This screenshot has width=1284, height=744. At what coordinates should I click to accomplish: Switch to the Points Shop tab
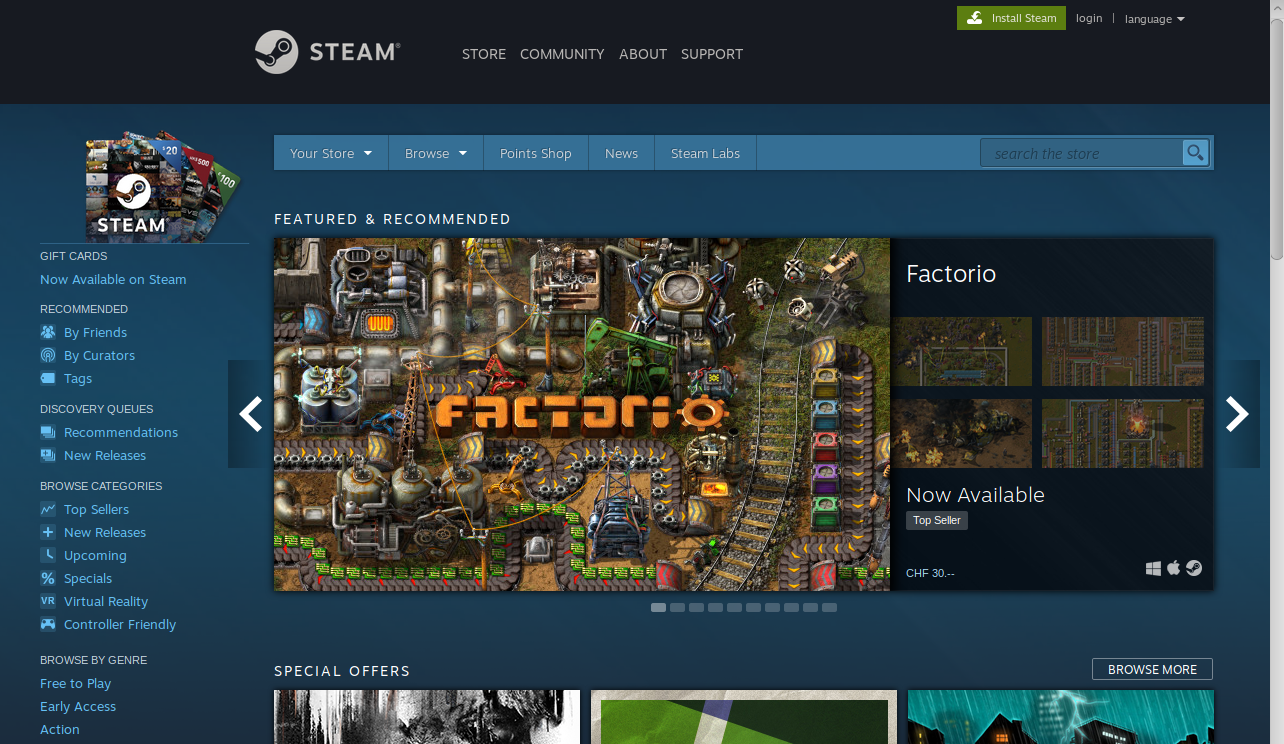(535, 153)
